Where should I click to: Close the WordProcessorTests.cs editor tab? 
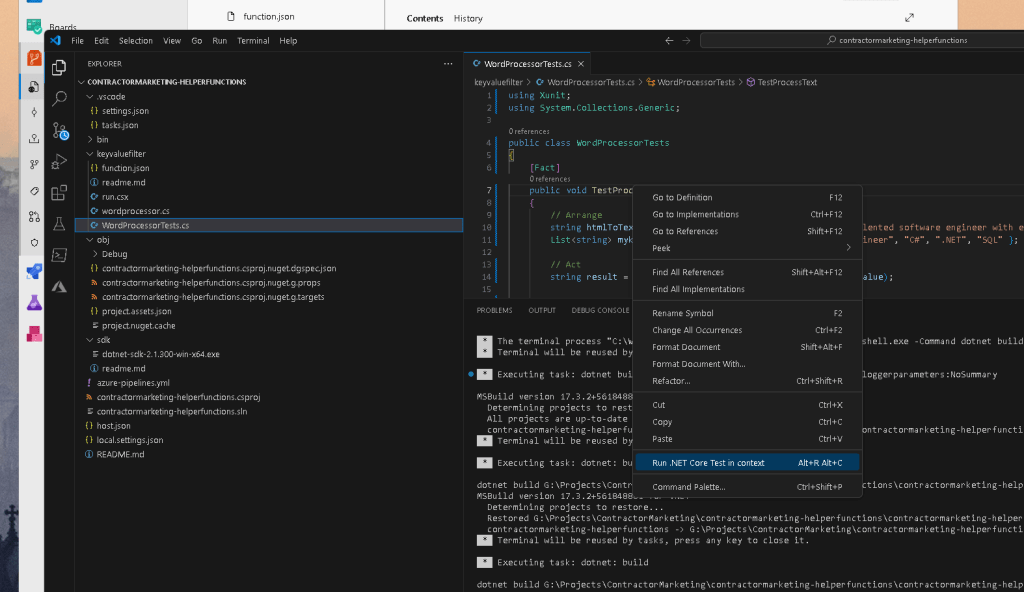pos(581,64)
